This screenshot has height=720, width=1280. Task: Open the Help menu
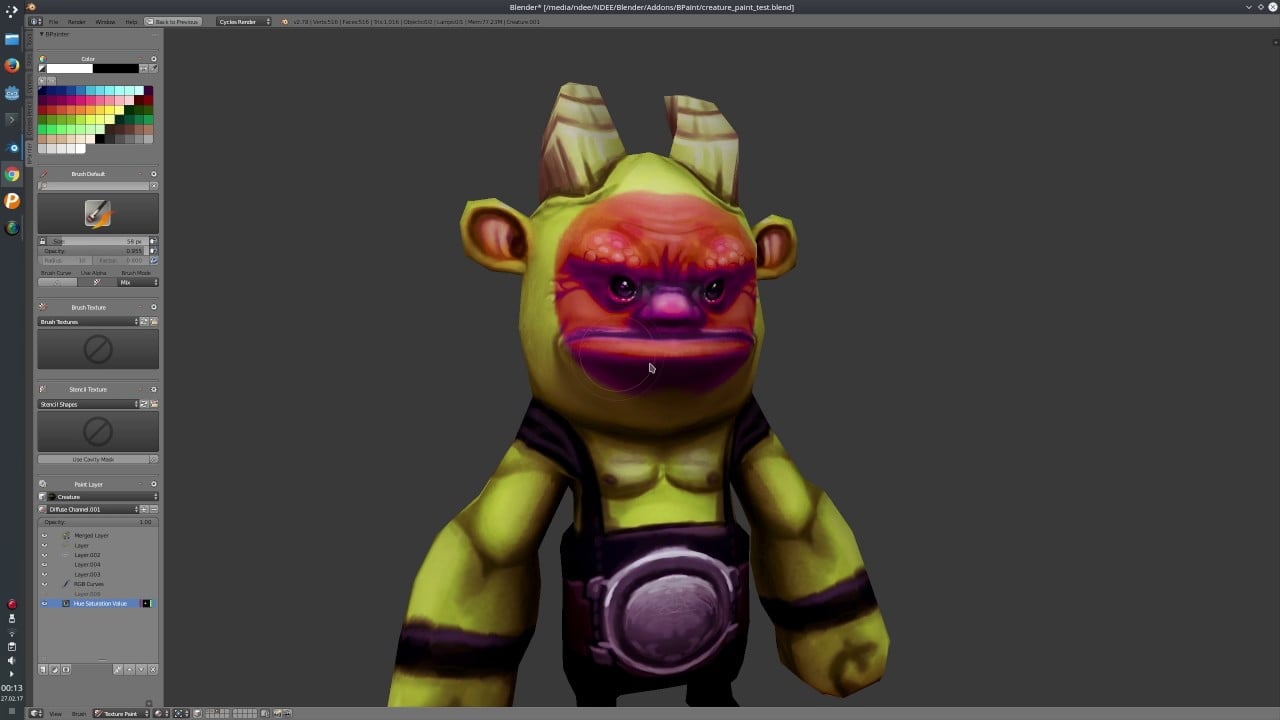tap(131, 21)
